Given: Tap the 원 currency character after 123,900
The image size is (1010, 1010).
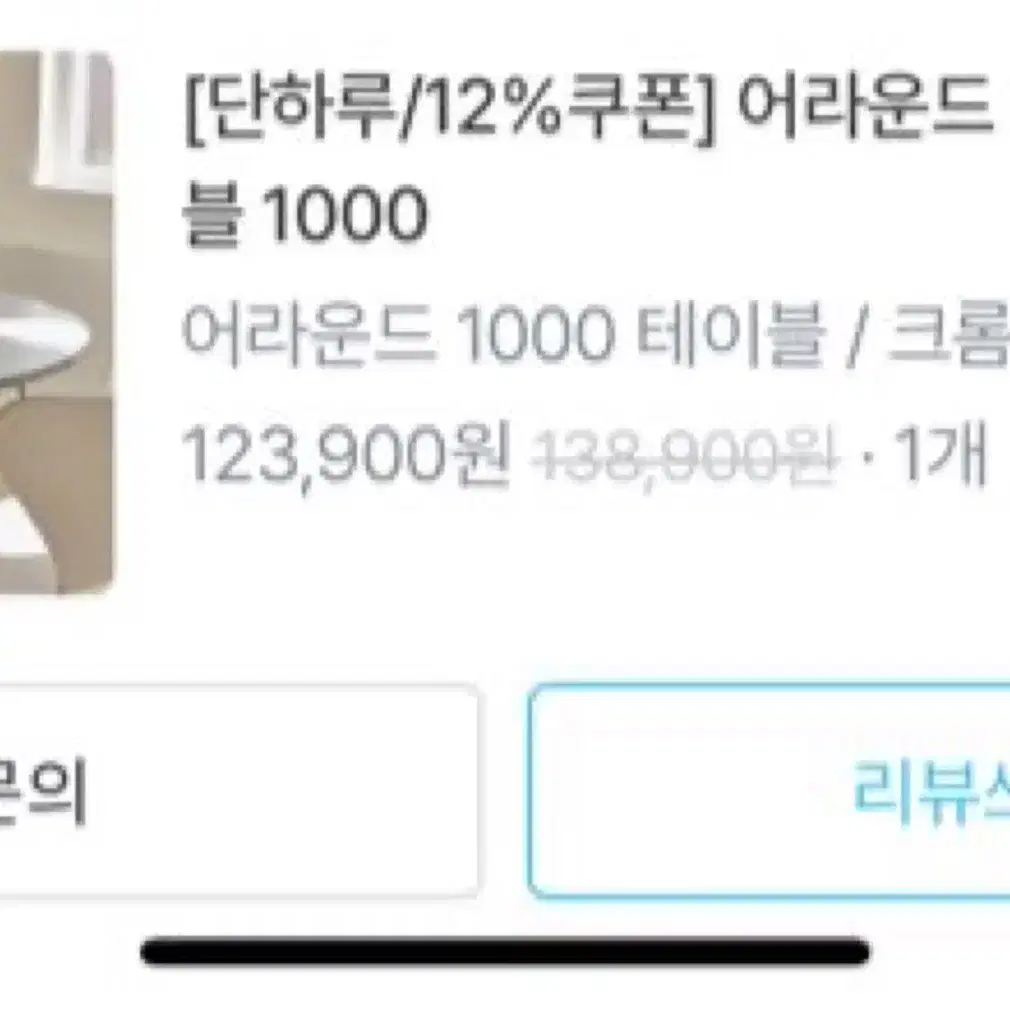Looking at the screenshot, I should point(481,453).
